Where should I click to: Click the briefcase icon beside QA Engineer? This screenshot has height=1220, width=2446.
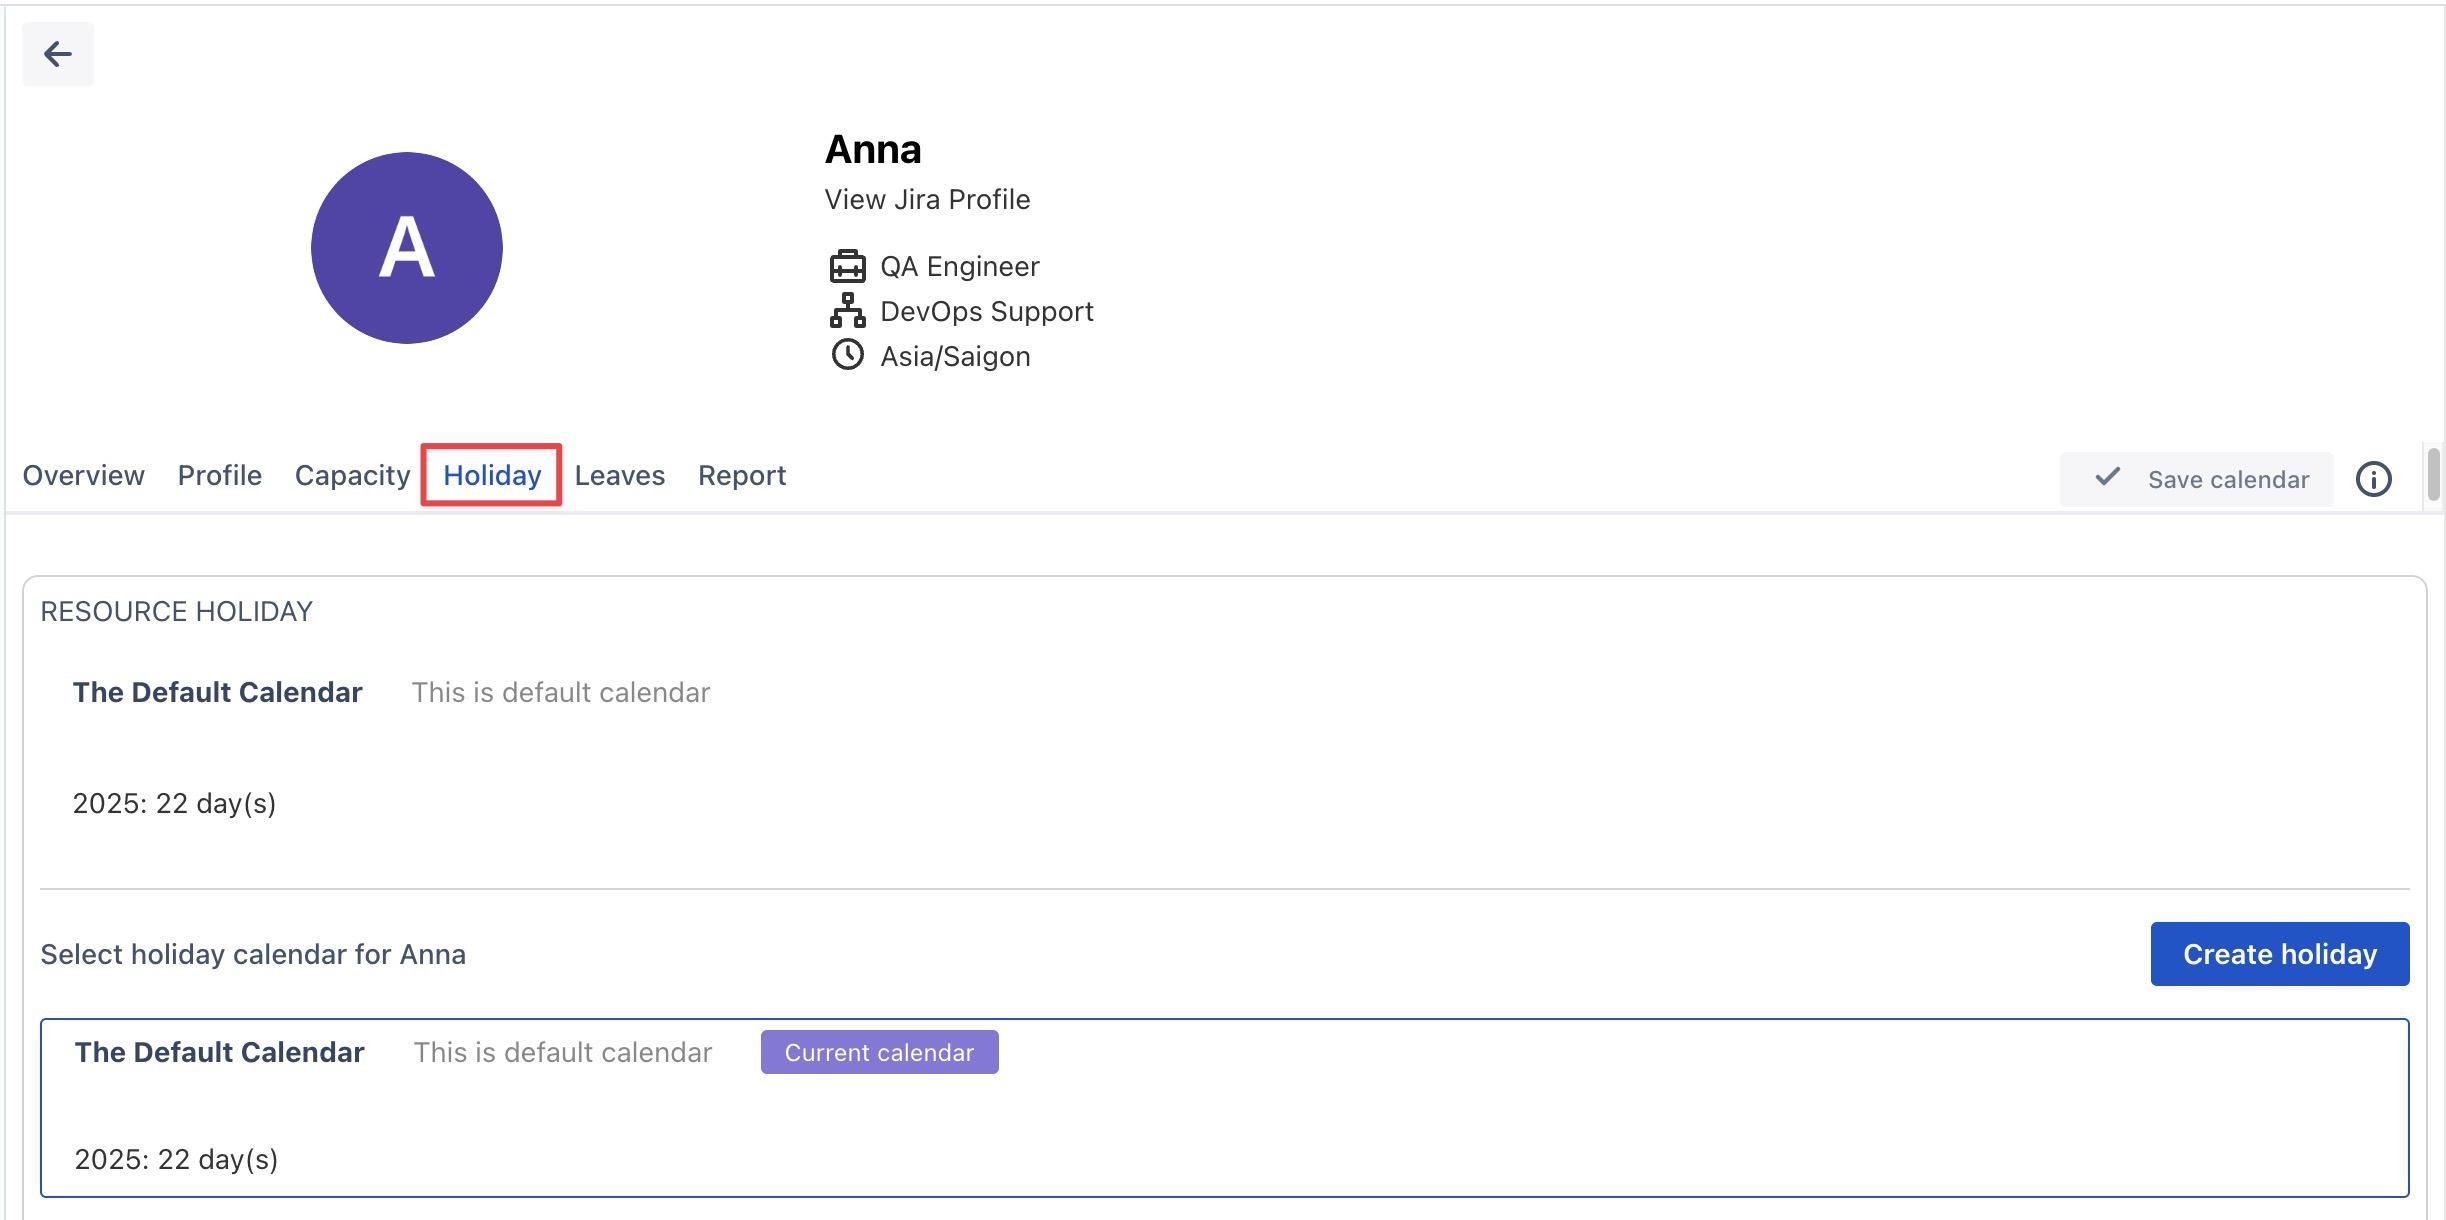coord(847,267)
